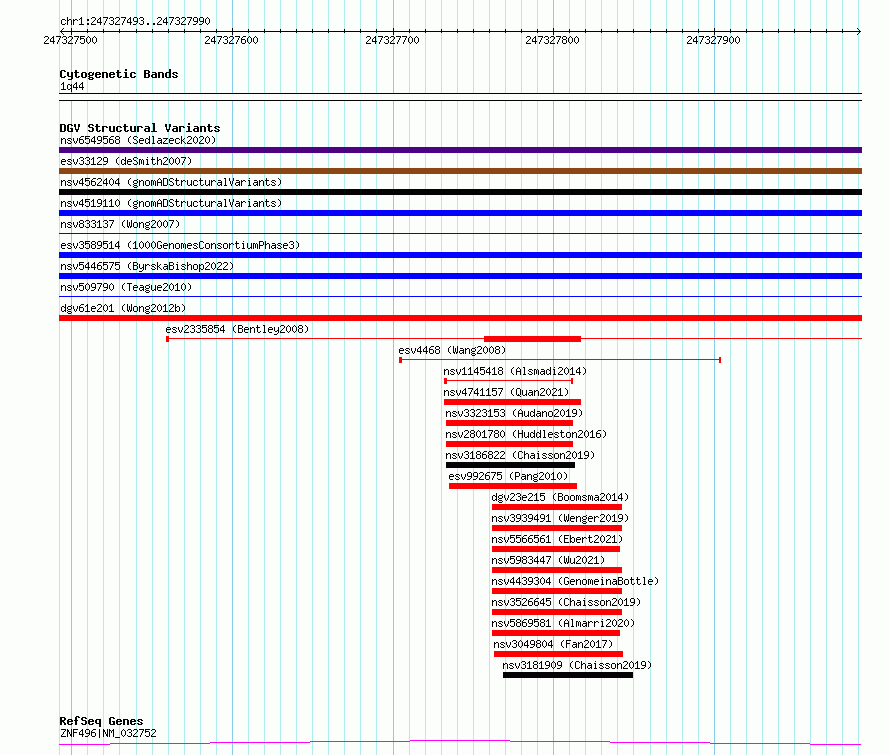Click the Cytogenetic Bands track heading
Image resolution: width=890 pixels, height=755 pixels.
click(x=118, y=74)
